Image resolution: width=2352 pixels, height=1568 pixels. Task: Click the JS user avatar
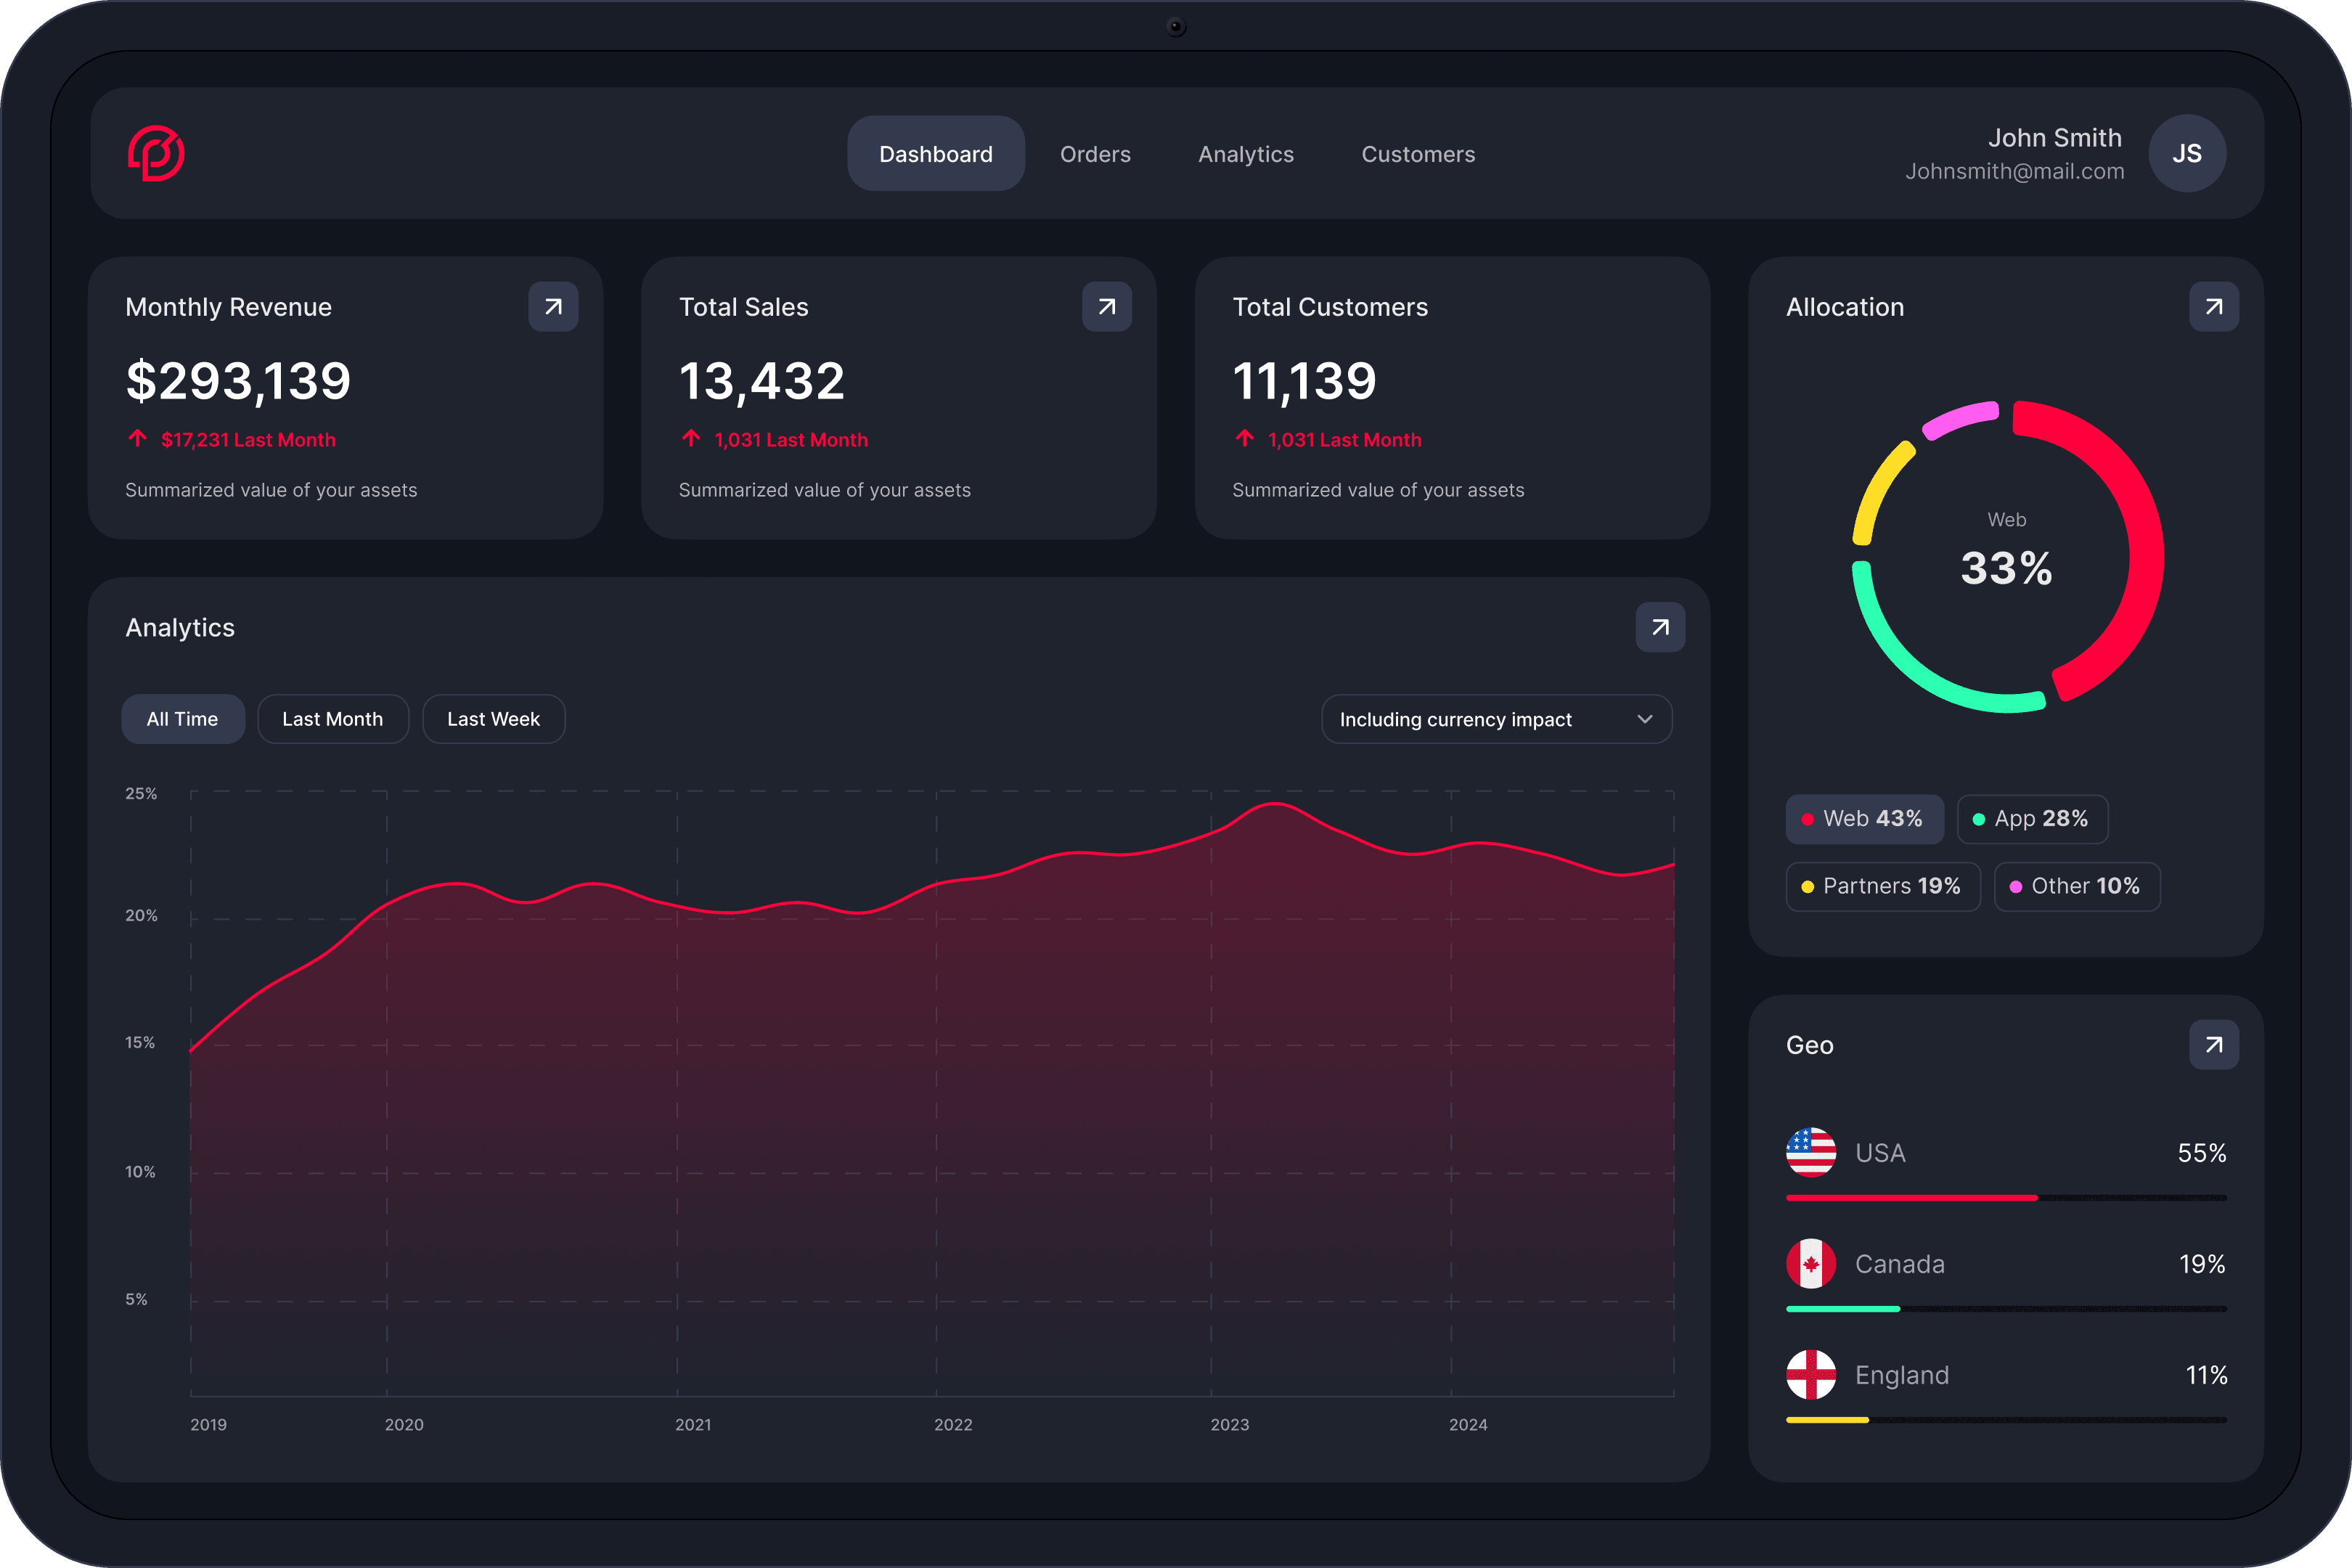2187,153
